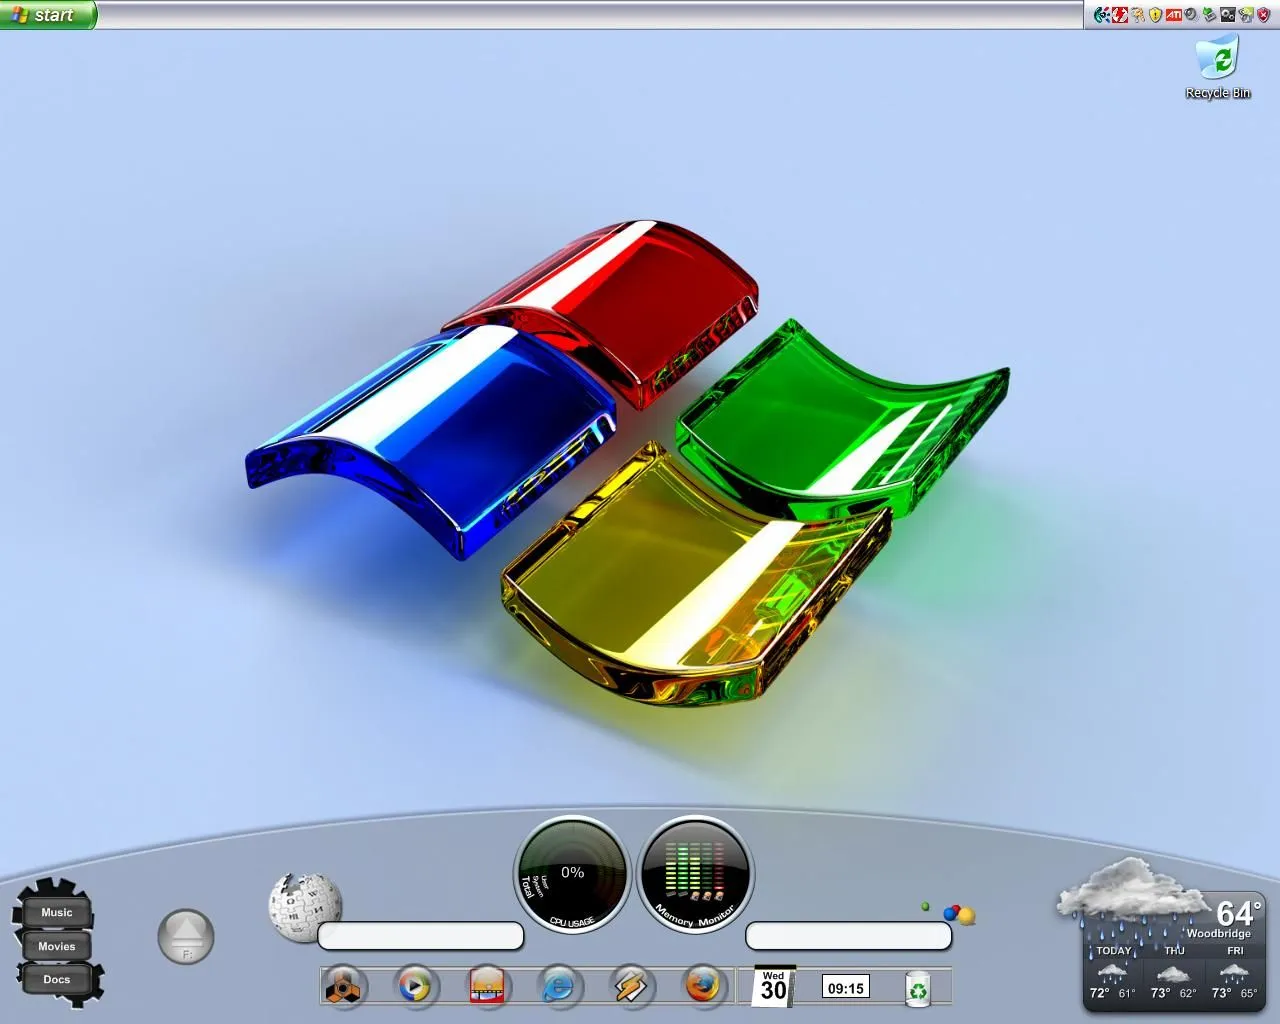1280x1024 pixels.
Task: Open the Recycle Bin desktop icon
Action: point(1217,60)
